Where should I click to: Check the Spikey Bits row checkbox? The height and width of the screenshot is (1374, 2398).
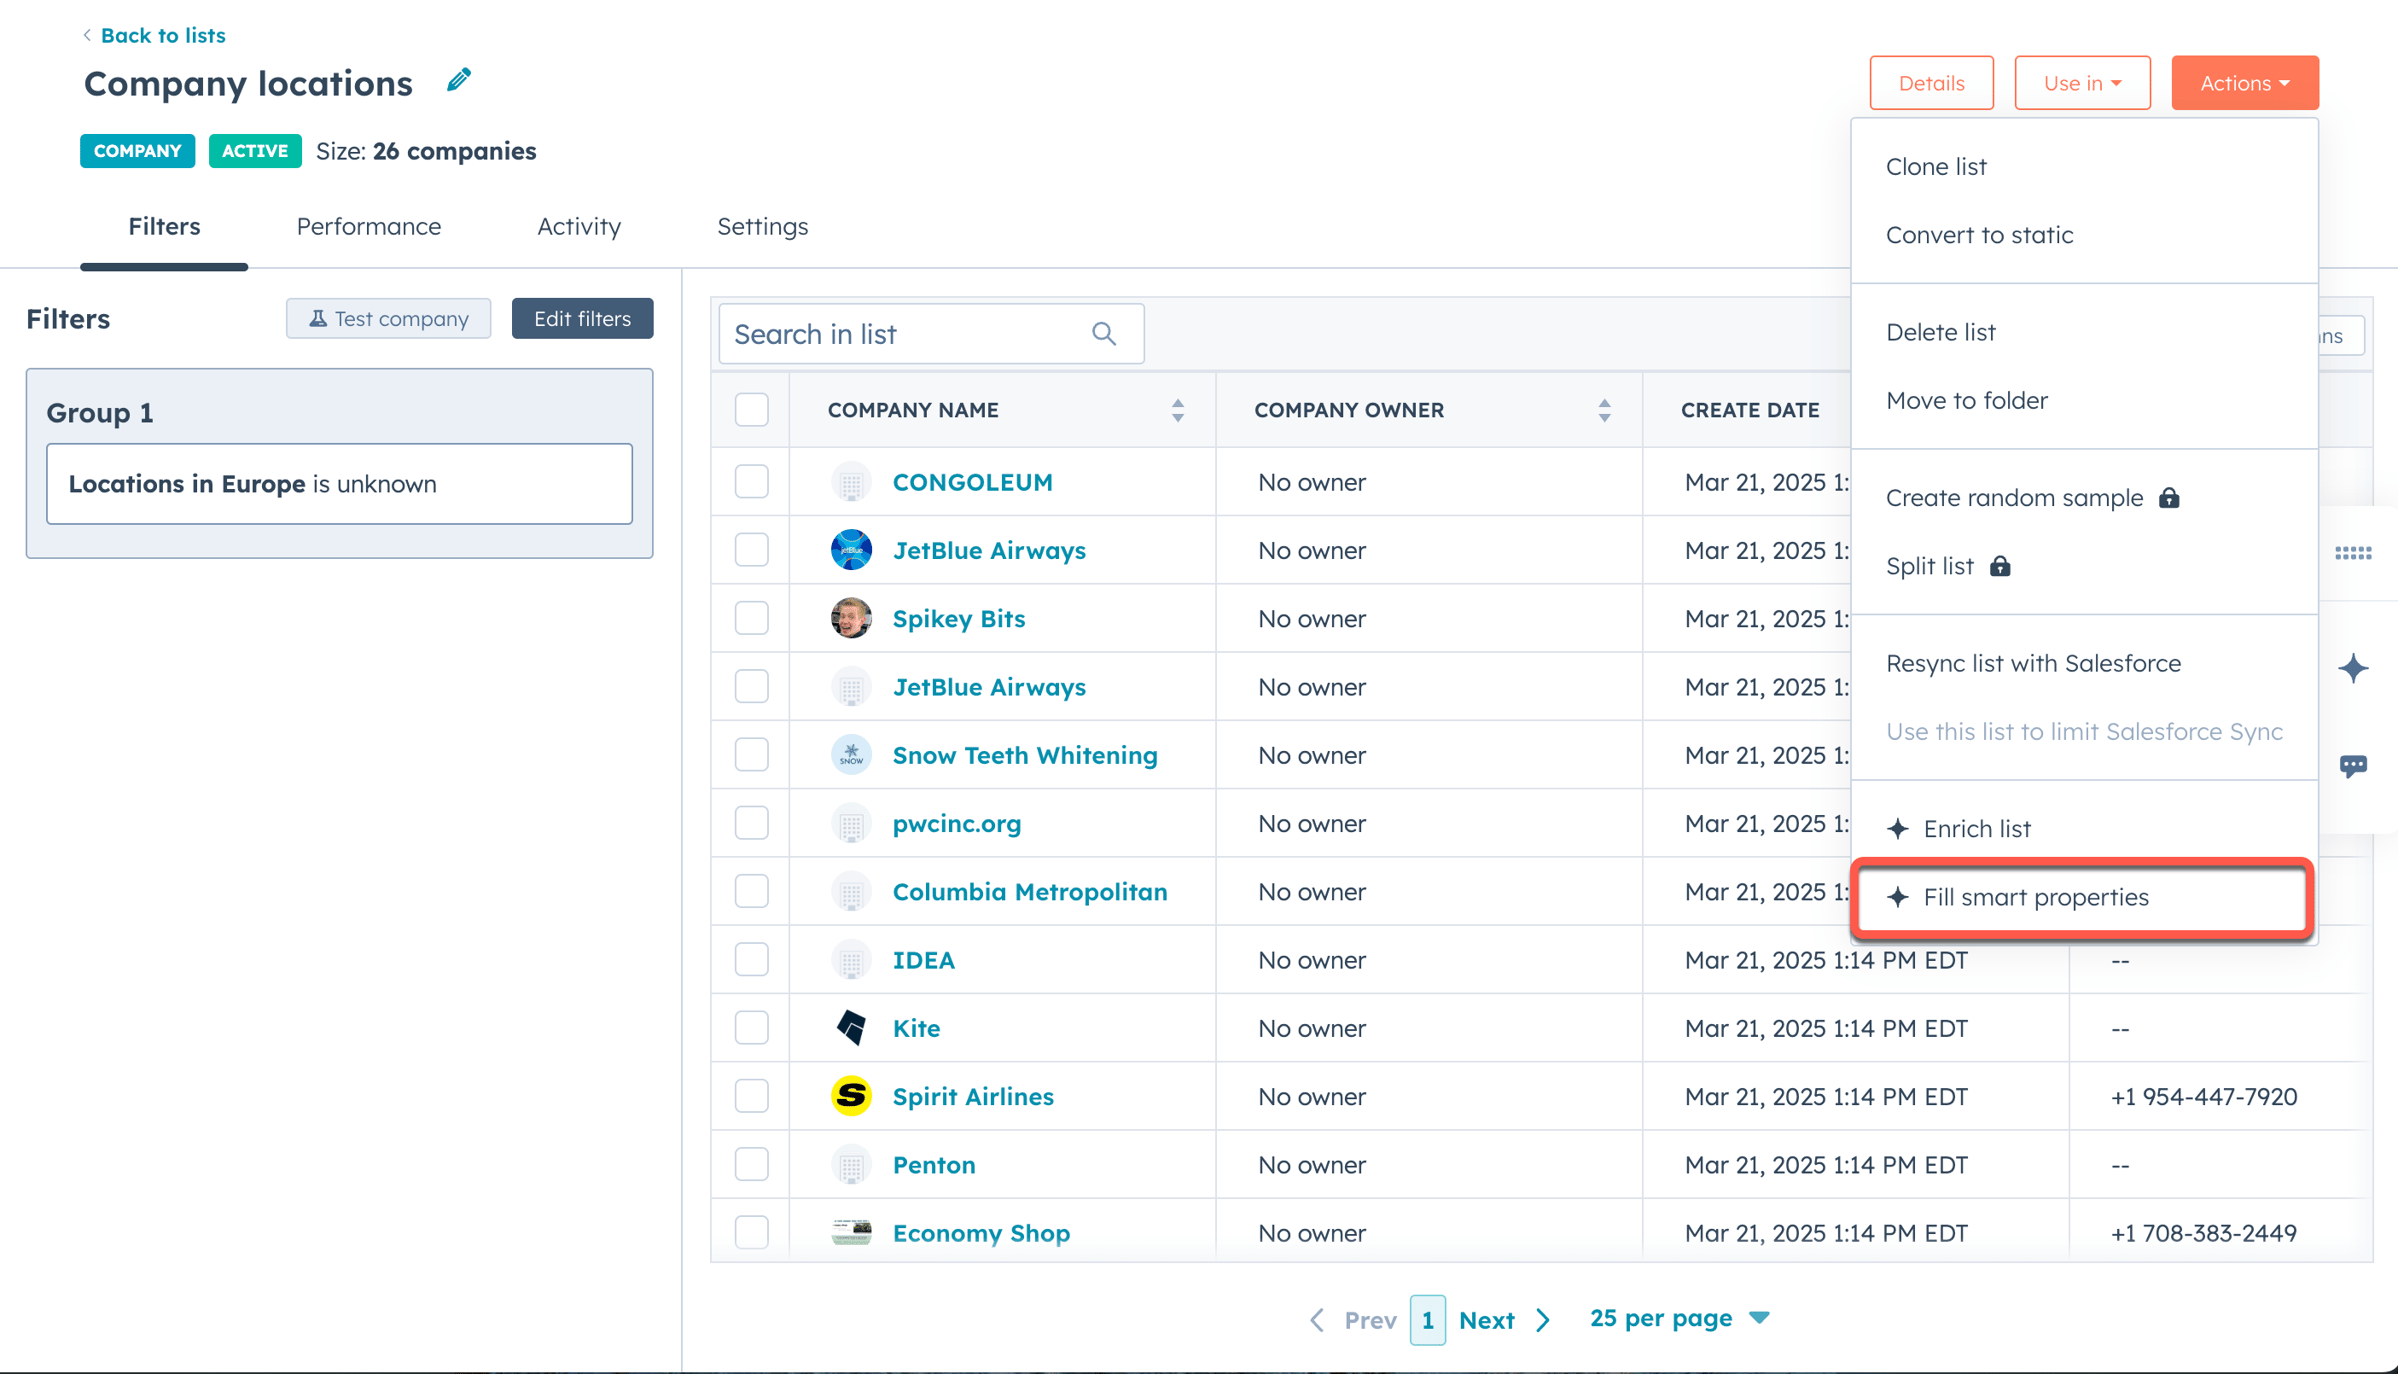tap(752, 618)
